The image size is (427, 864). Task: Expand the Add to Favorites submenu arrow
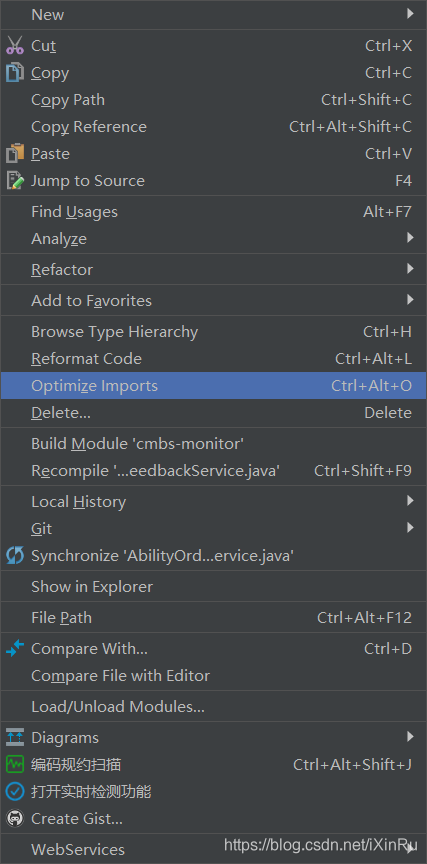click(410, 300)
